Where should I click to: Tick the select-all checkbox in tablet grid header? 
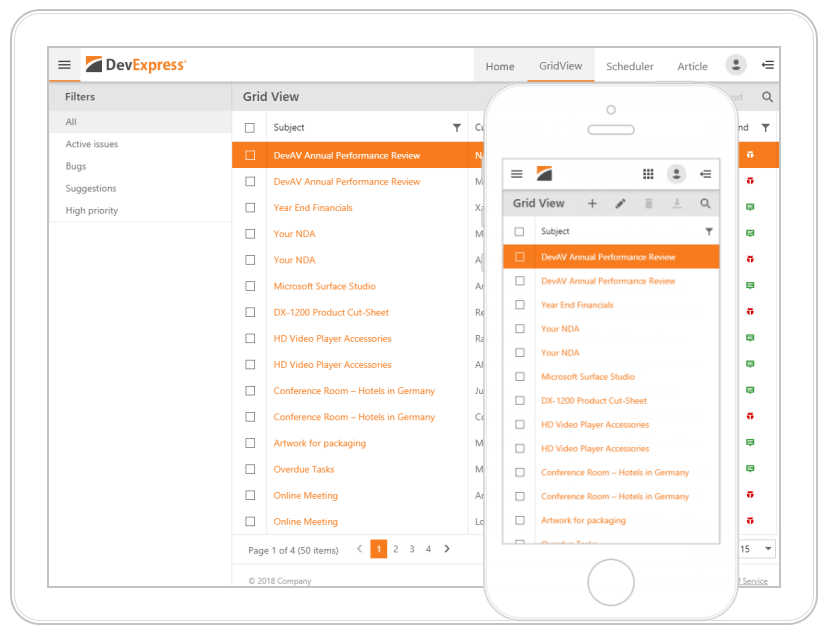point(250,128)
